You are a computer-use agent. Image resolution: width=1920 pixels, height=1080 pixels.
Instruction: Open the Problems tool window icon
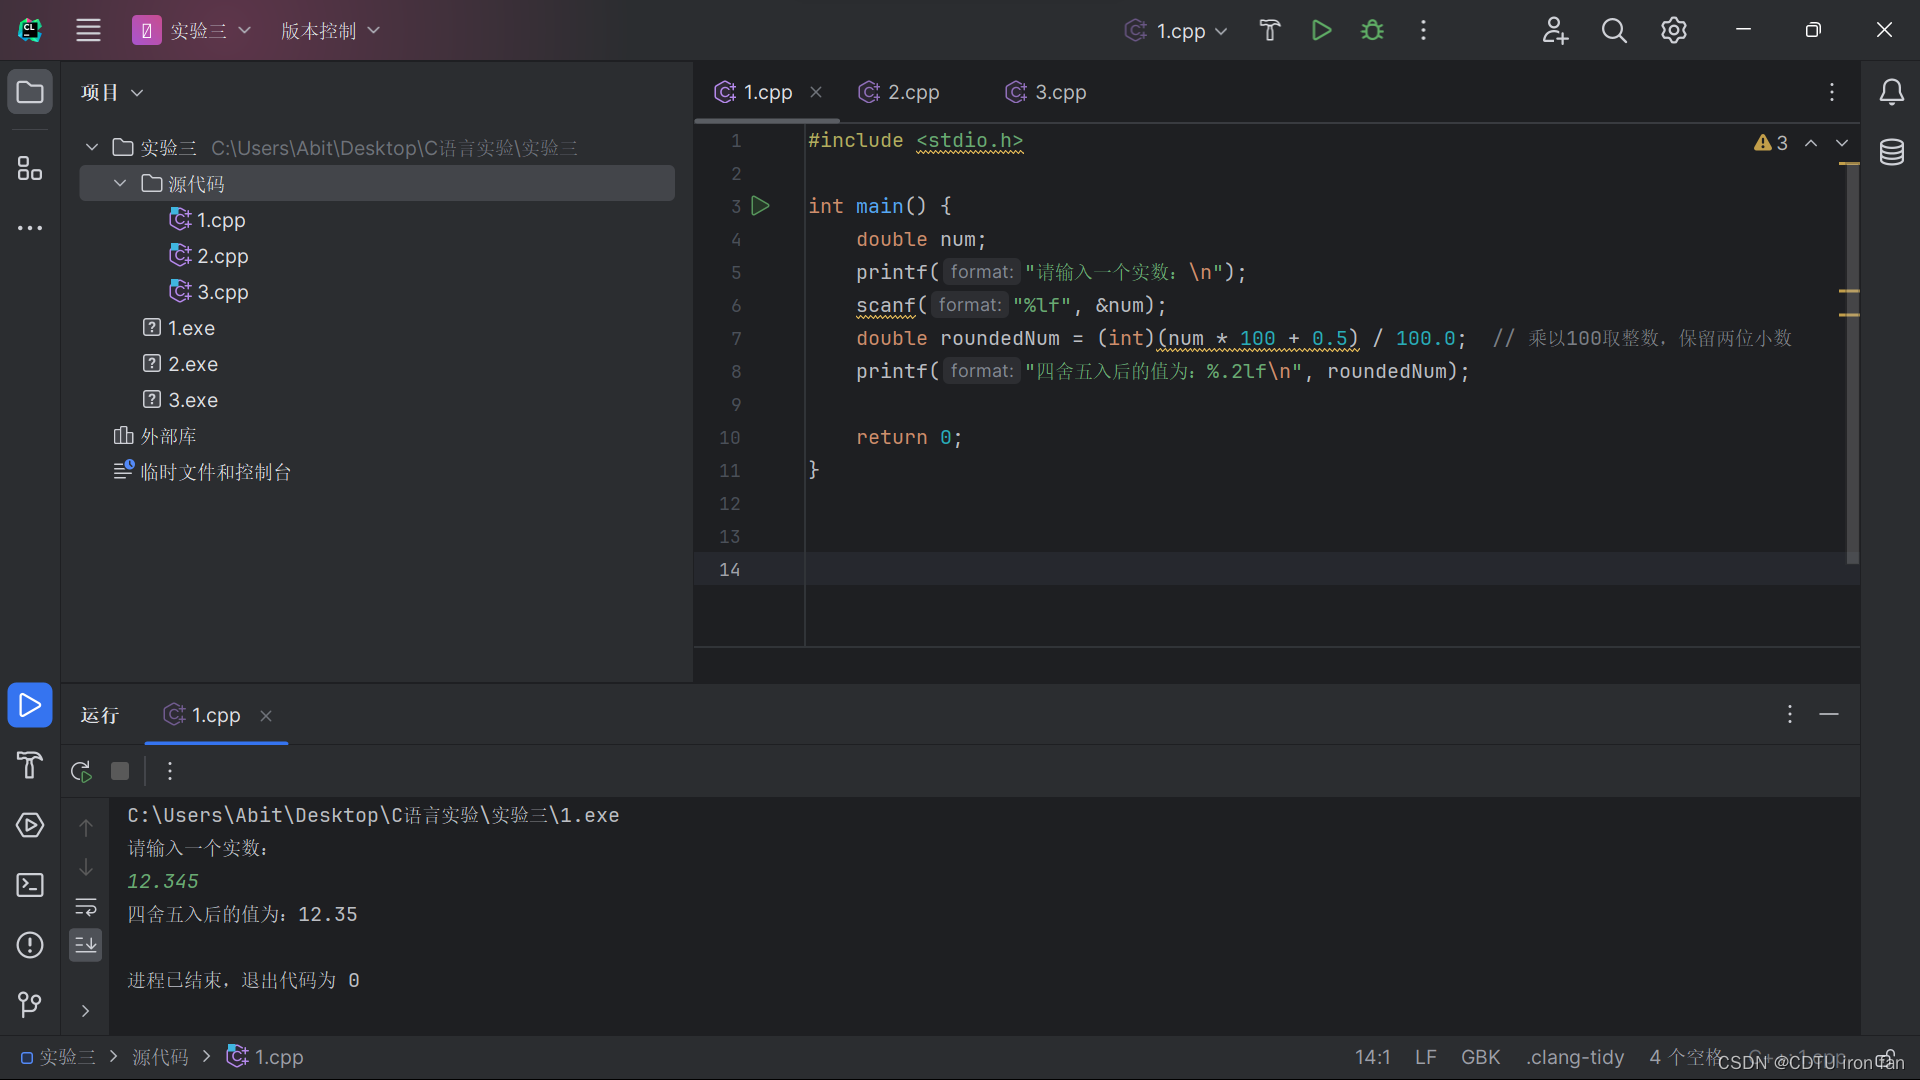click(x=30, y=945)
